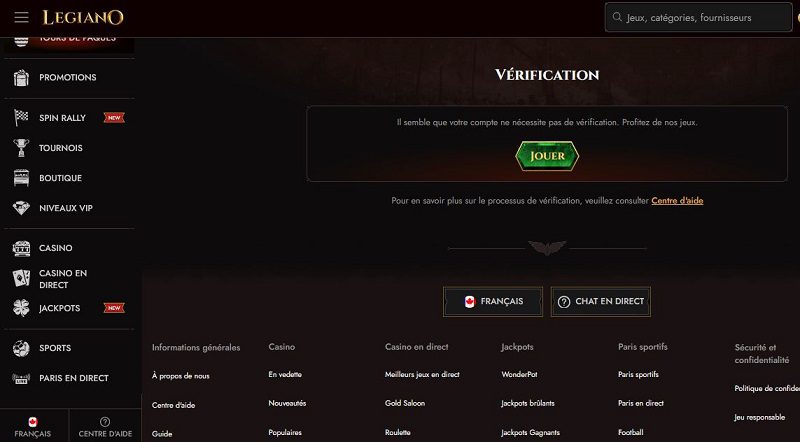This screenshot has height=442, width=800.
Task: Click the green Jouer button
Action: [547, 156]
